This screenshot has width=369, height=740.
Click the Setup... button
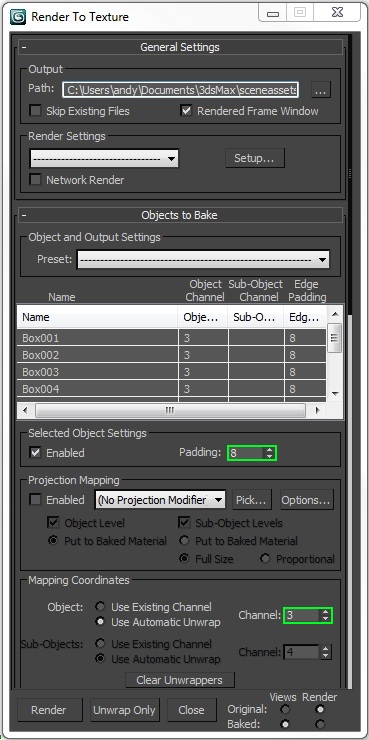click(255, 158)
